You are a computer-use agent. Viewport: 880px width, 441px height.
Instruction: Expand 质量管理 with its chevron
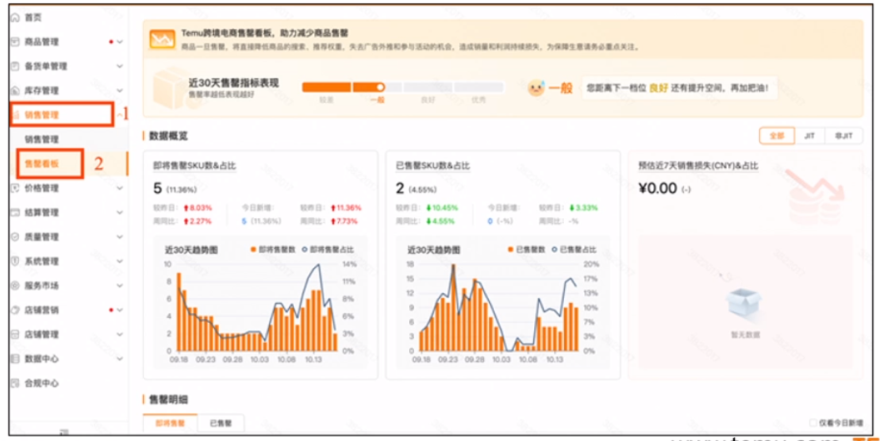pyautogui.click(x=120, y=237)
